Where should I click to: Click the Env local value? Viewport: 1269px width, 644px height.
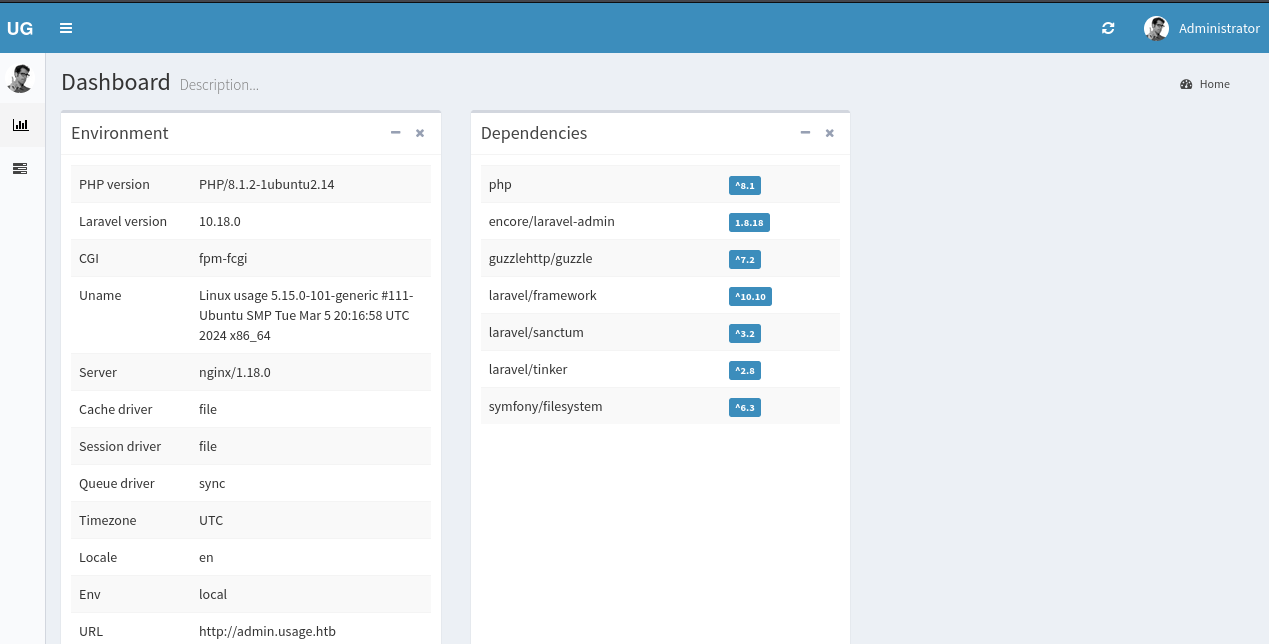pos(213,594)
